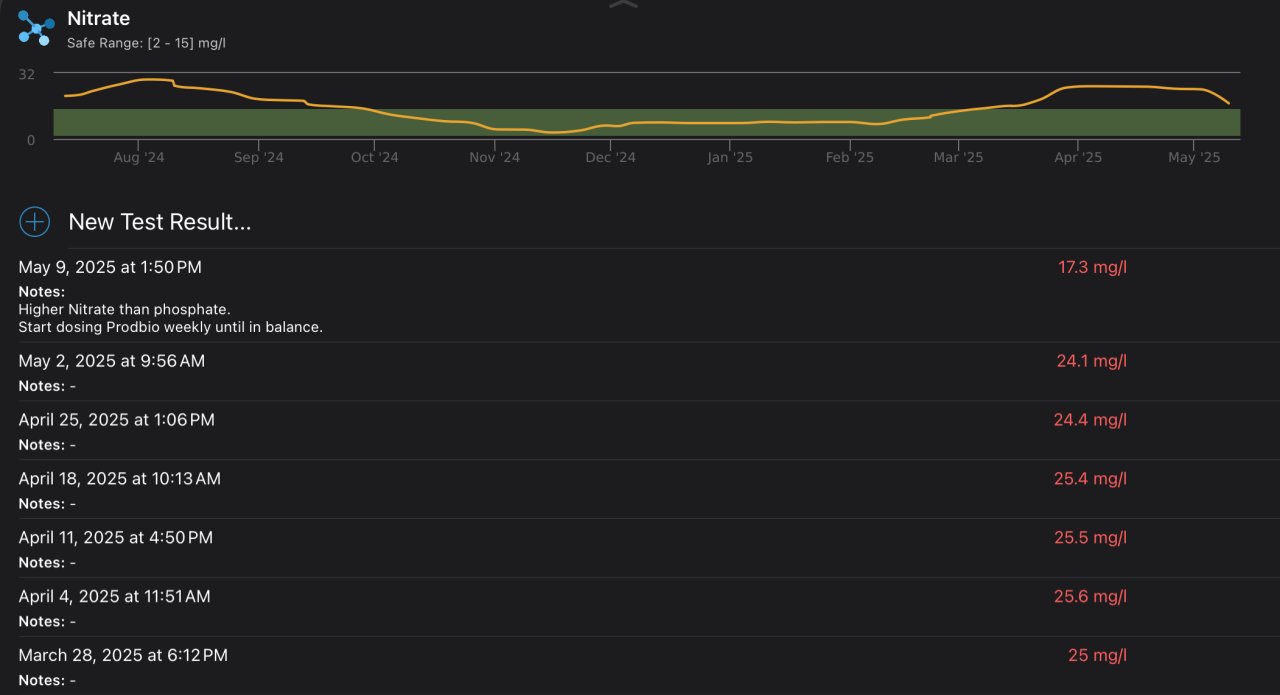Click the Nitrate molecule icon
1280x695 pixels.
tap(36, 28)
